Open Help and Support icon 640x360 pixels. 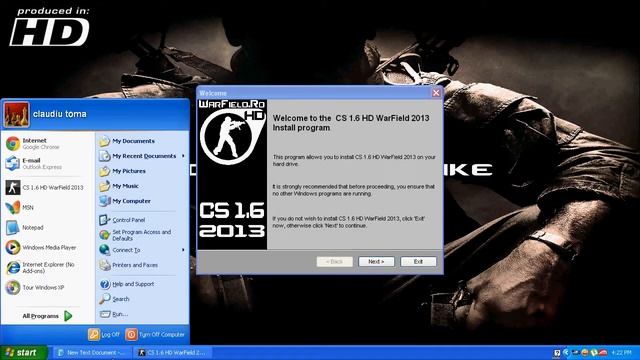coord(104,284)
